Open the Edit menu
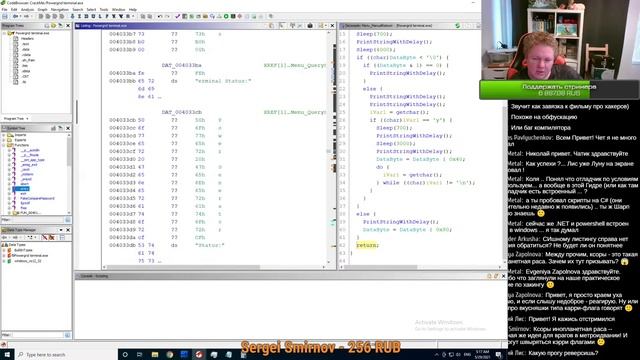The width and height of the screenshot is (640, 360). coord(14,9)
